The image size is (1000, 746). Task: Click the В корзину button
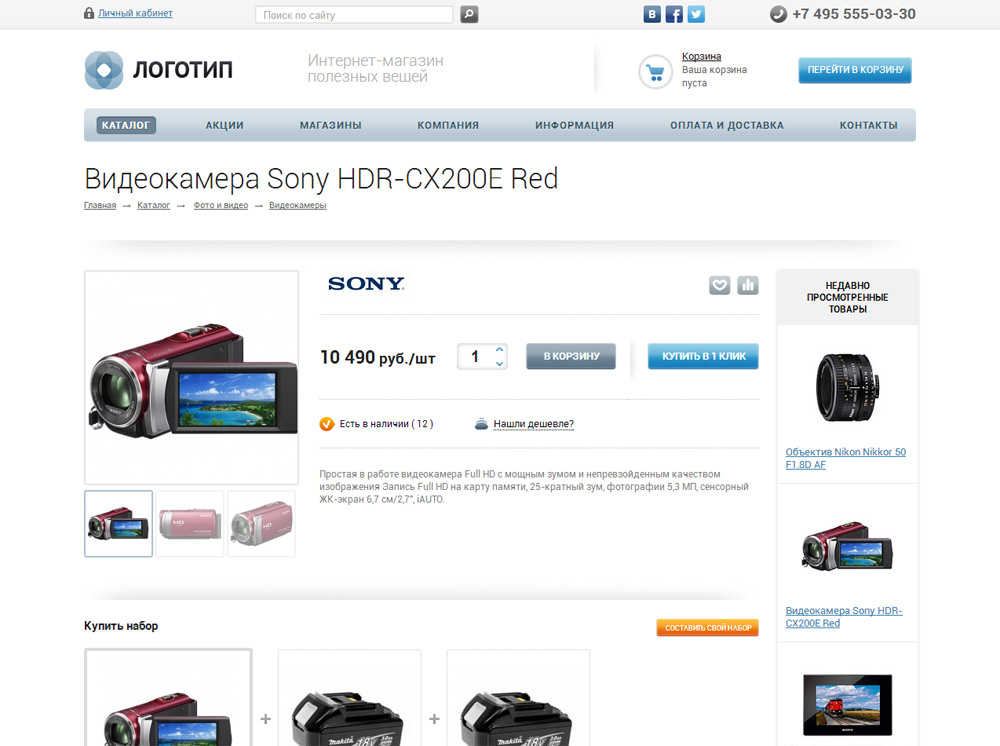coord(571,356)
